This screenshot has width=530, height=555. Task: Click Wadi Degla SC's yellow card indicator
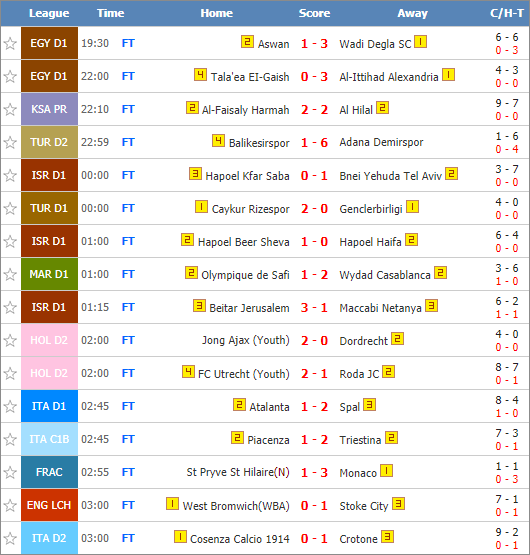421,41
